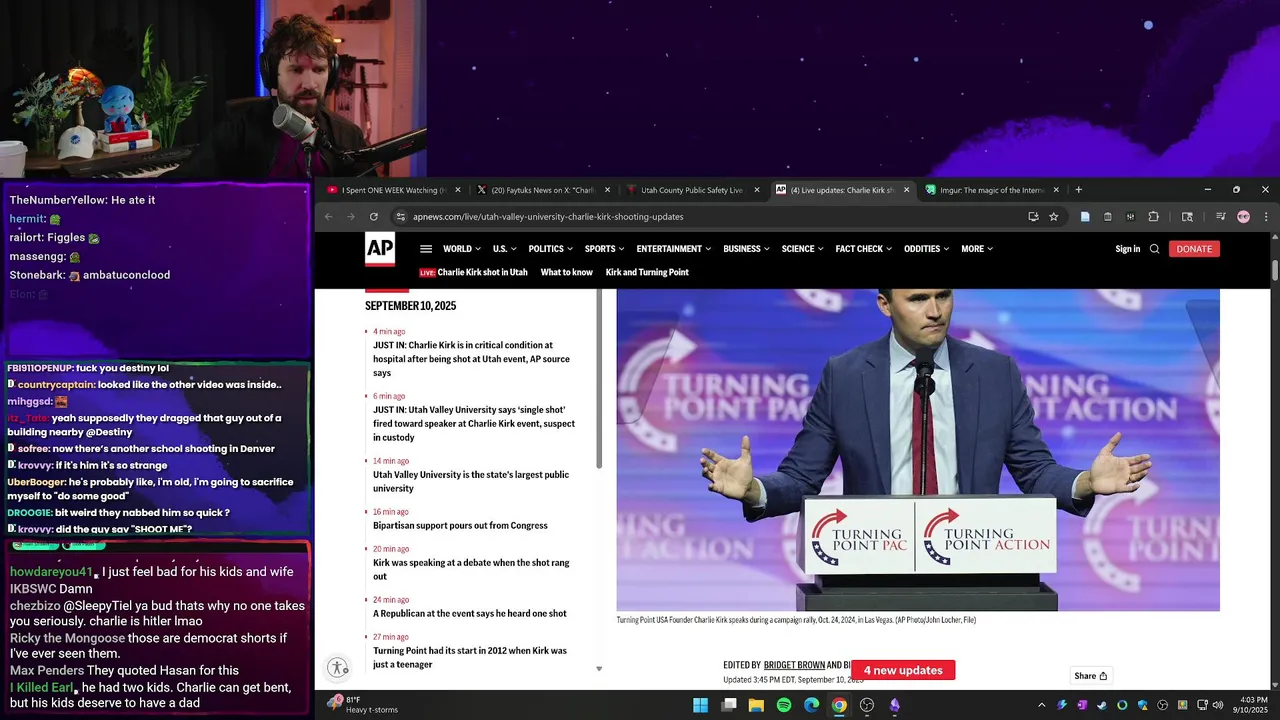Click Chrome forward arrow button

click(351, 217)
